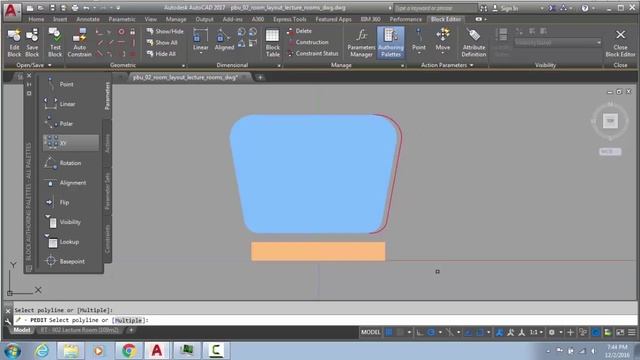Image resolution: width=640 pixels, height=360 pixels.
Task: Click Show All constraints
Action: tap(162, 42)
